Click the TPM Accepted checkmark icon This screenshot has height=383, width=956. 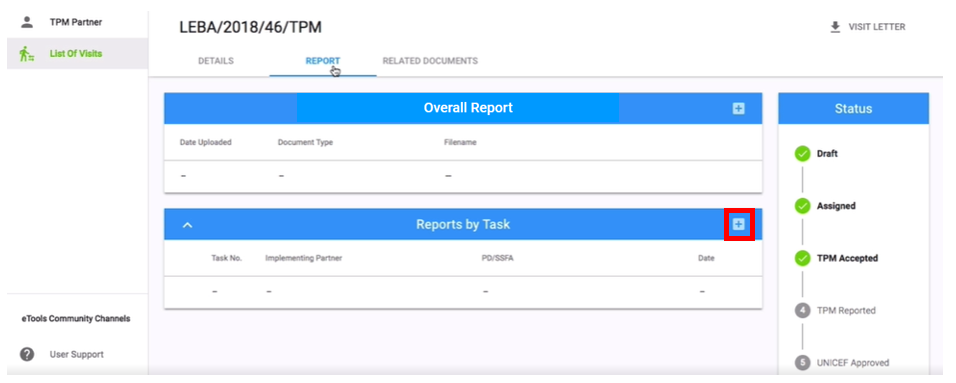pyautogui.click(x=802, y=259)
